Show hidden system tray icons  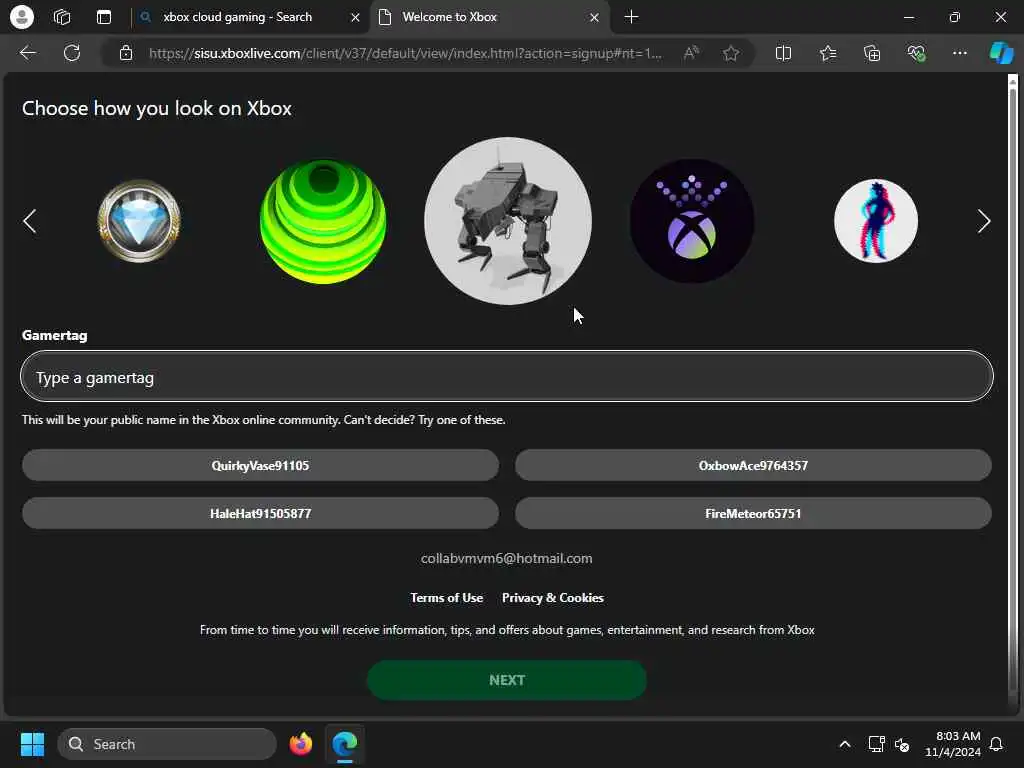coord(844,744)
